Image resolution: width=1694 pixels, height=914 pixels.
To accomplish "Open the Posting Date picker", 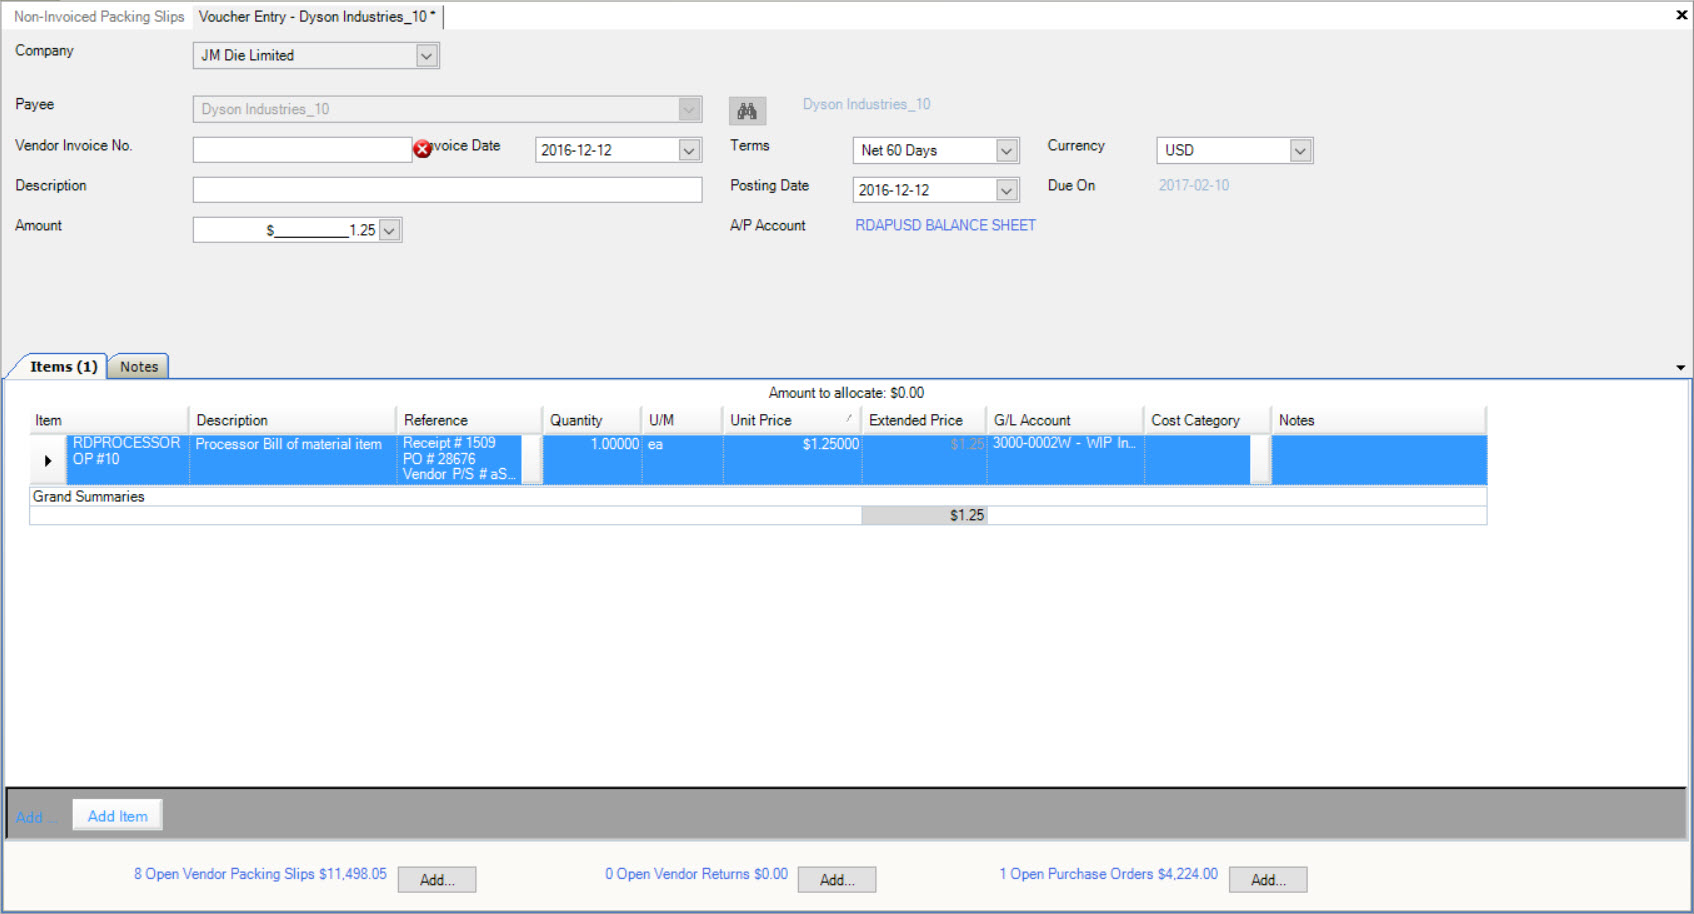I will point(1007,190).
